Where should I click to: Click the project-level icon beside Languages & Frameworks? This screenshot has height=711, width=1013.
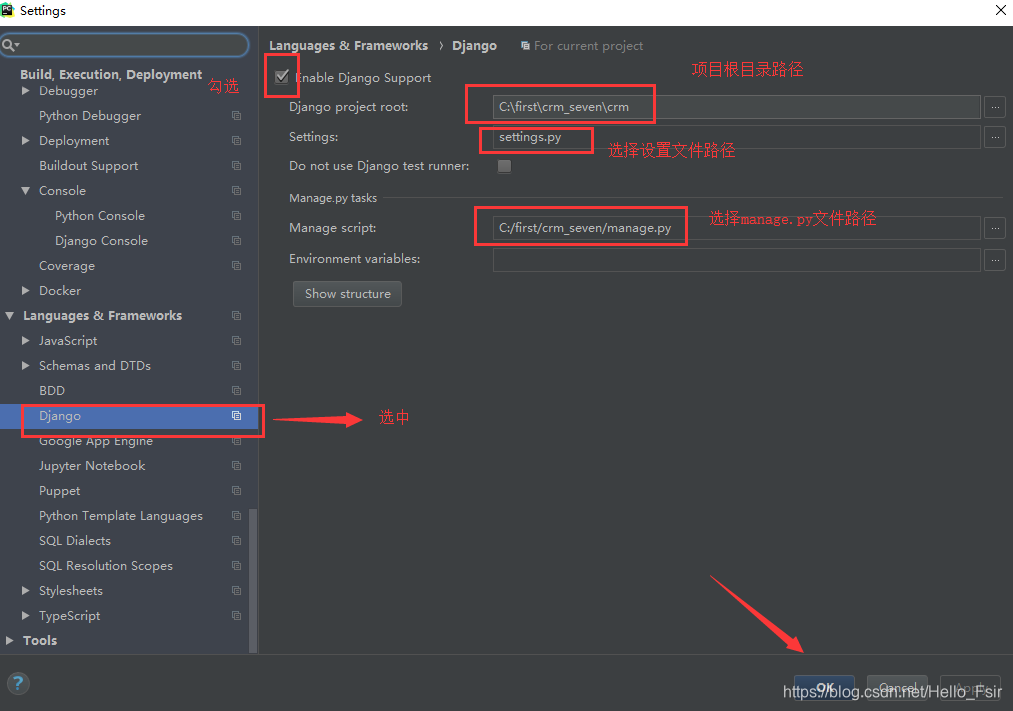[x=236, y=316]
